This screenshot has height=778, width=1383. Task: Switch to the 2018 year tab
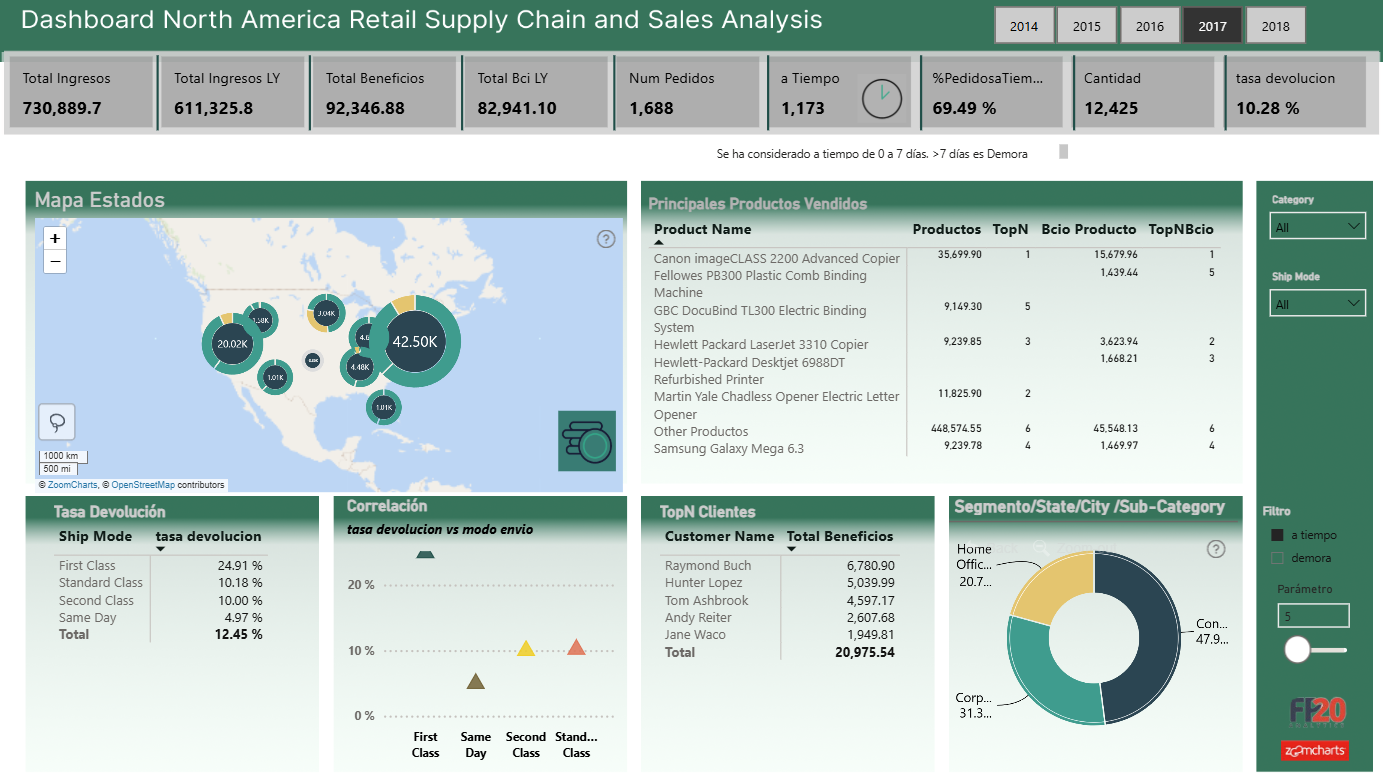[x=1276, y=26]
